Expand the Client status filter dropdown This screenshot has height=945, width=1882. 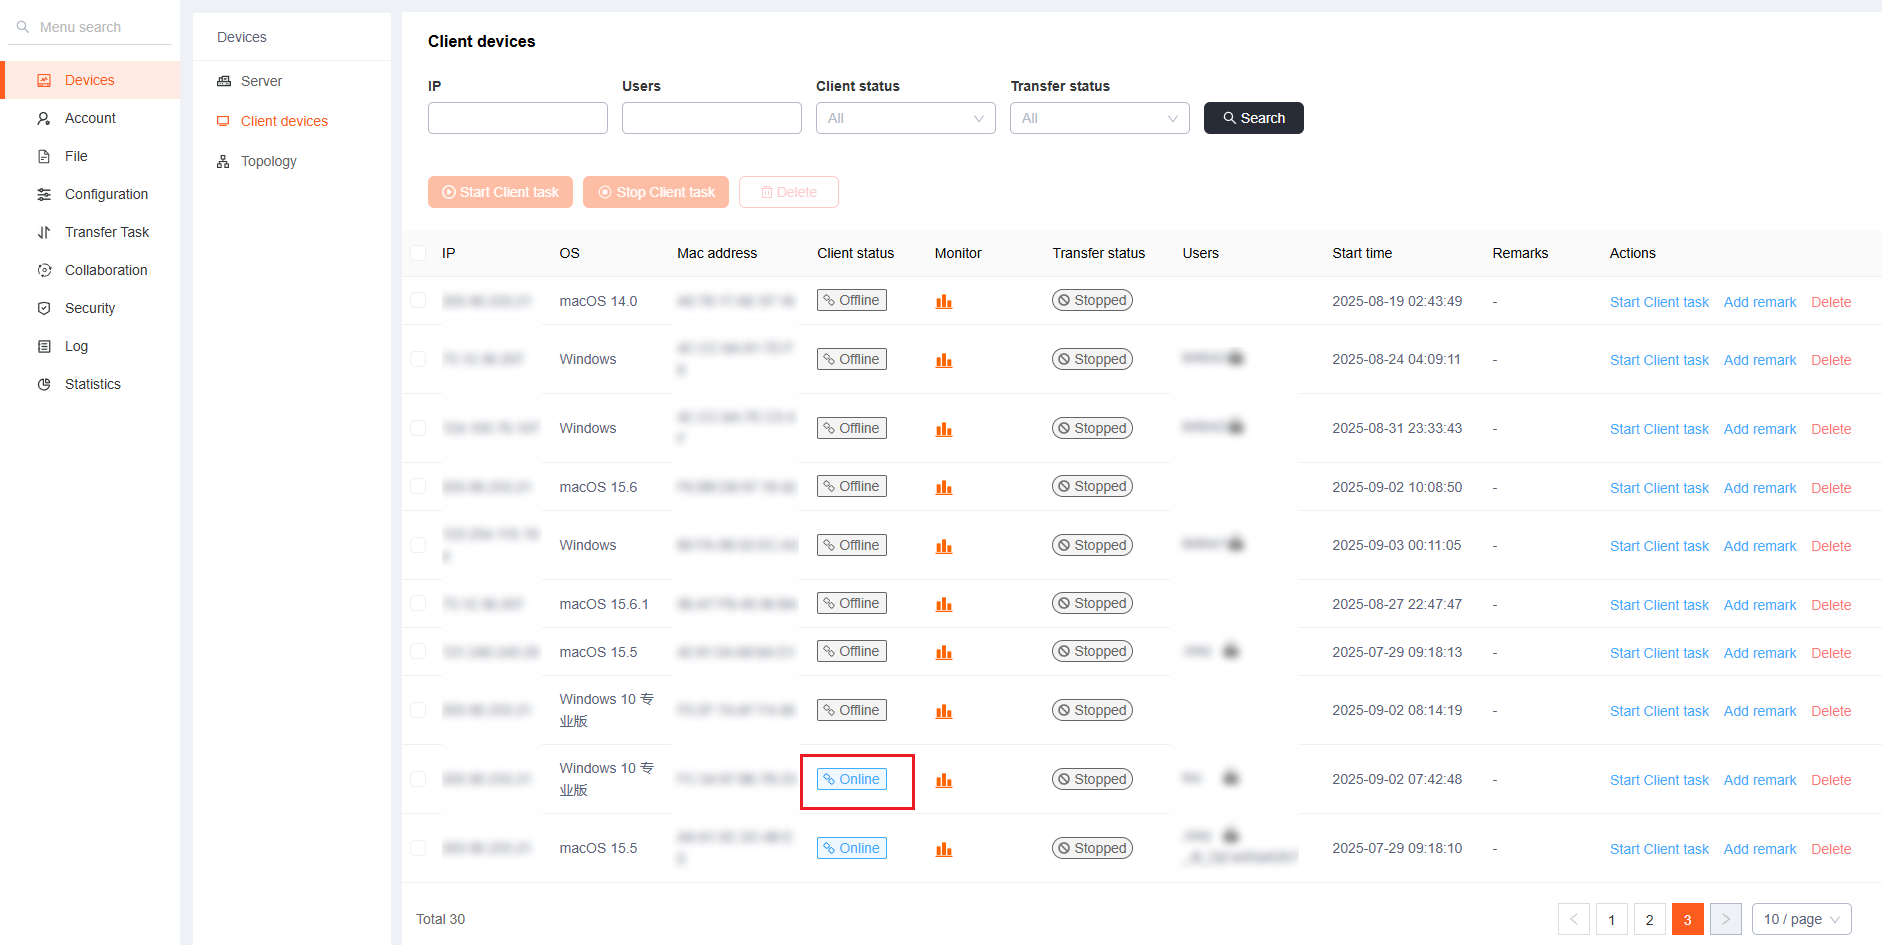905,118
